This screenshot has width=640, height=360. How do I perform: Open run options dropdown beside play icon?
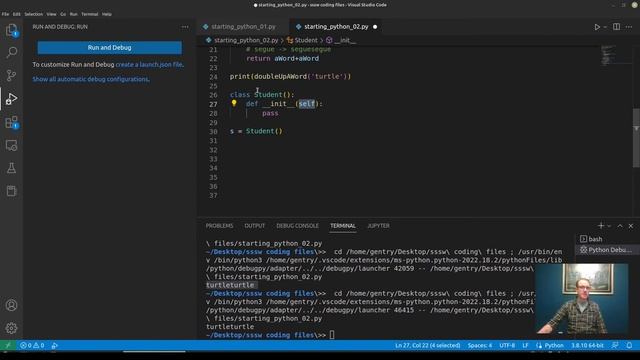[x=605, y=27]
